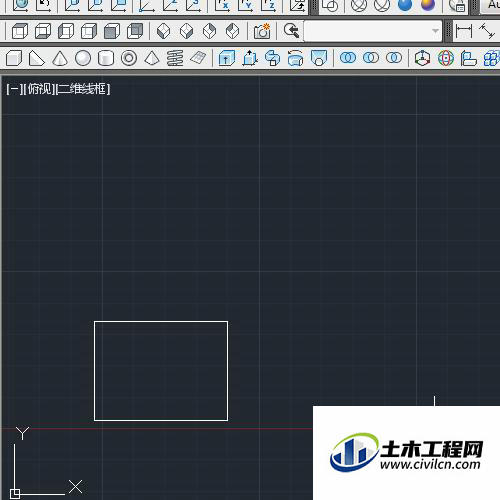Image resolution: width=500 pixels, height=500 pixels.
Task: Switch to the Right view cube icon
Action: (89, 32)
